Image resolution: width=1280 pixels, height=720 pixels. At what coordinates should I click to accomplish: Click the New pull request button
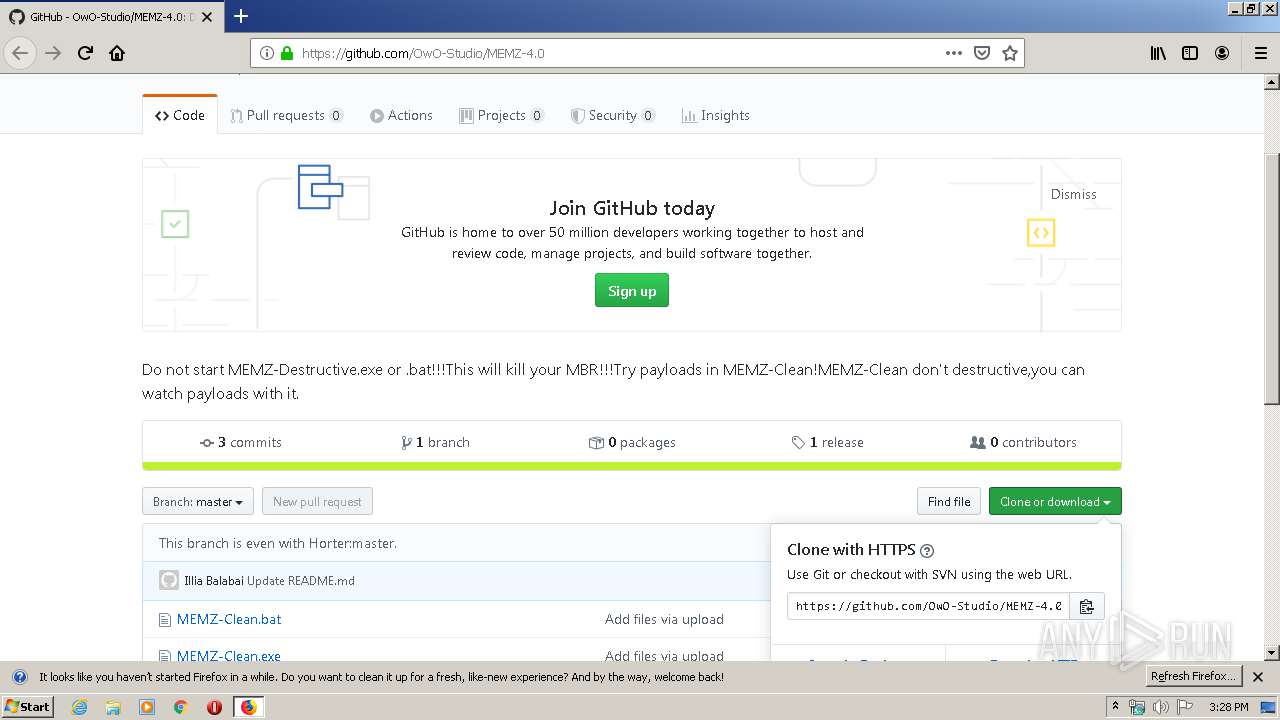317,502
